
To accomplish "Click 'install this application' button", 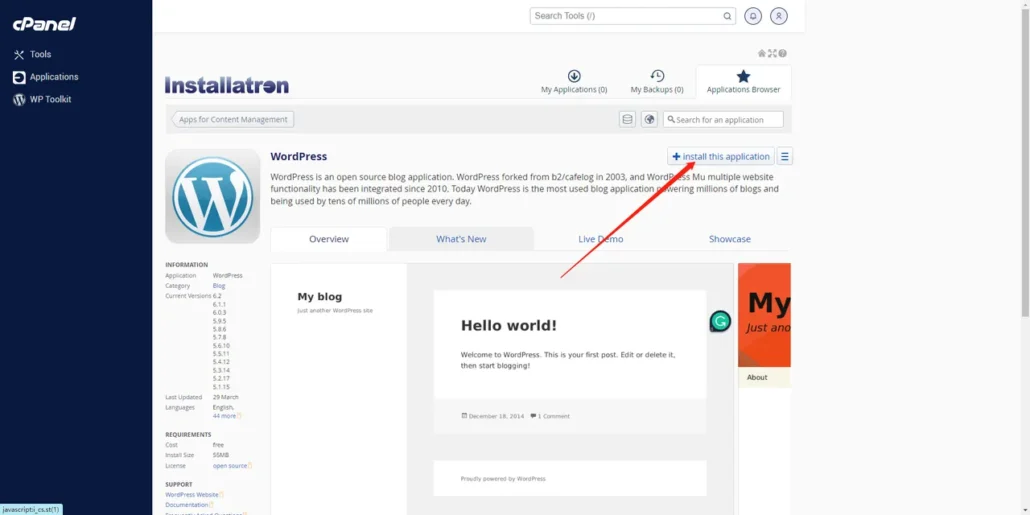I will pos(720,157).
